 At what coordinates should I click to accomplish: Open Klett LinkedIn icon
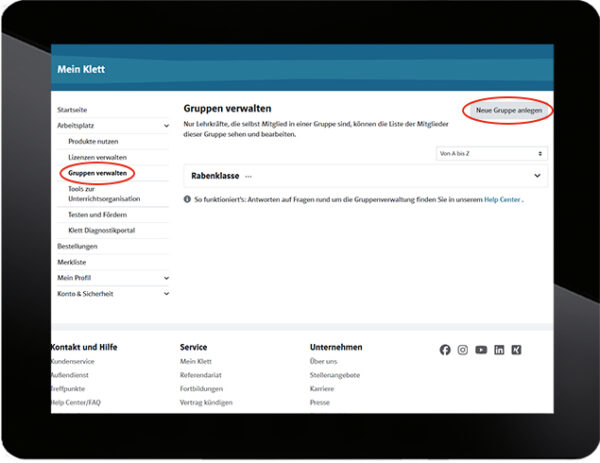[x=499, y=350]
